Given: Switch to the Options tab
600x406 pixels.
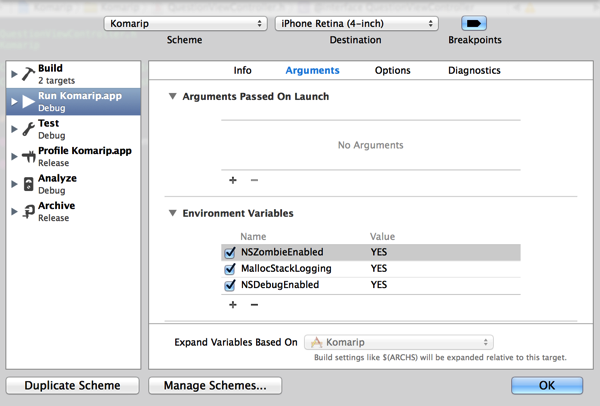Looking at the screenshot, I should point(393,70).
